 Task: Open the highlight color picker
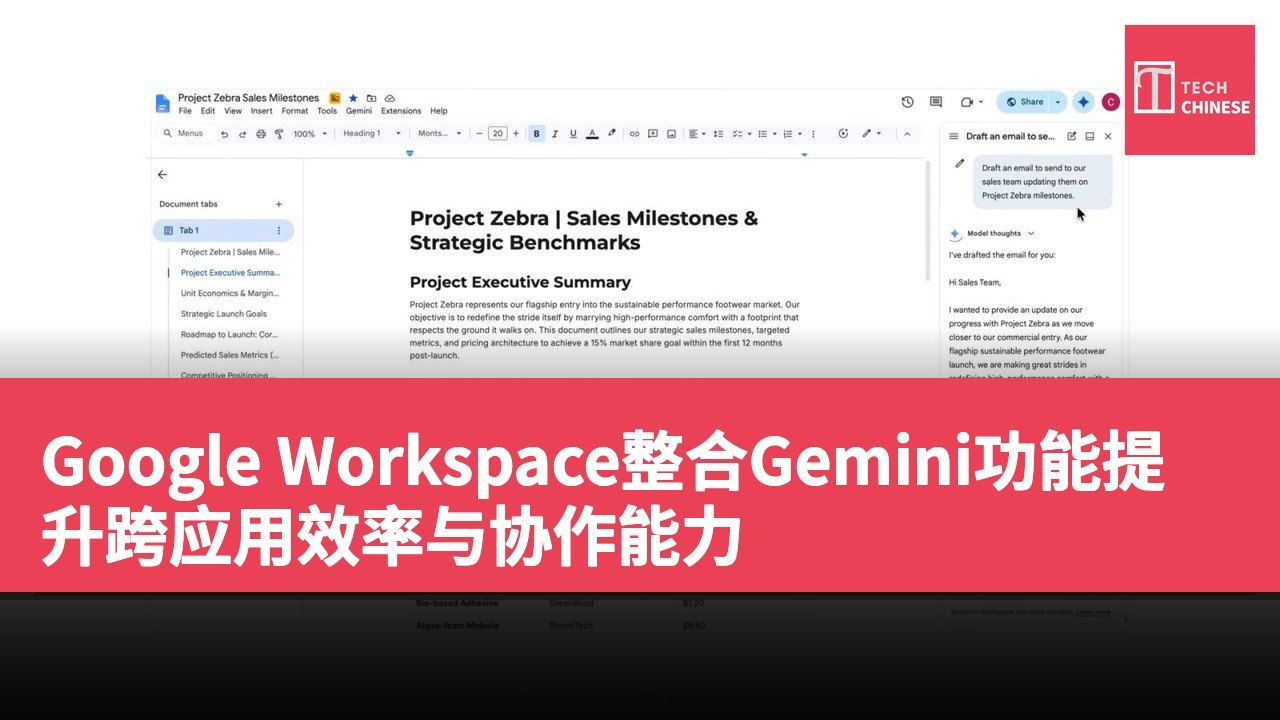pyautogui.click(x=612, y=133)
